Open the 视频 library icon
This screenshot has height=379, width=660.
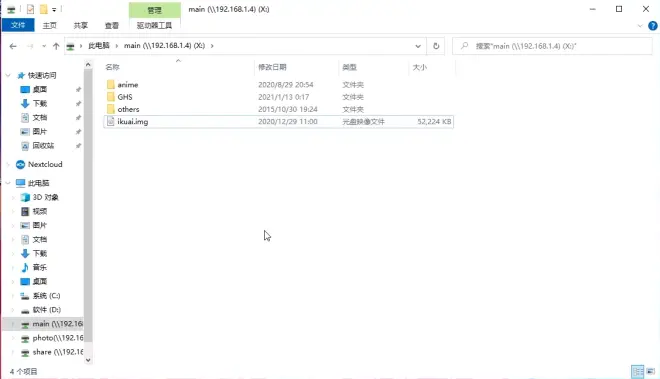25,211
